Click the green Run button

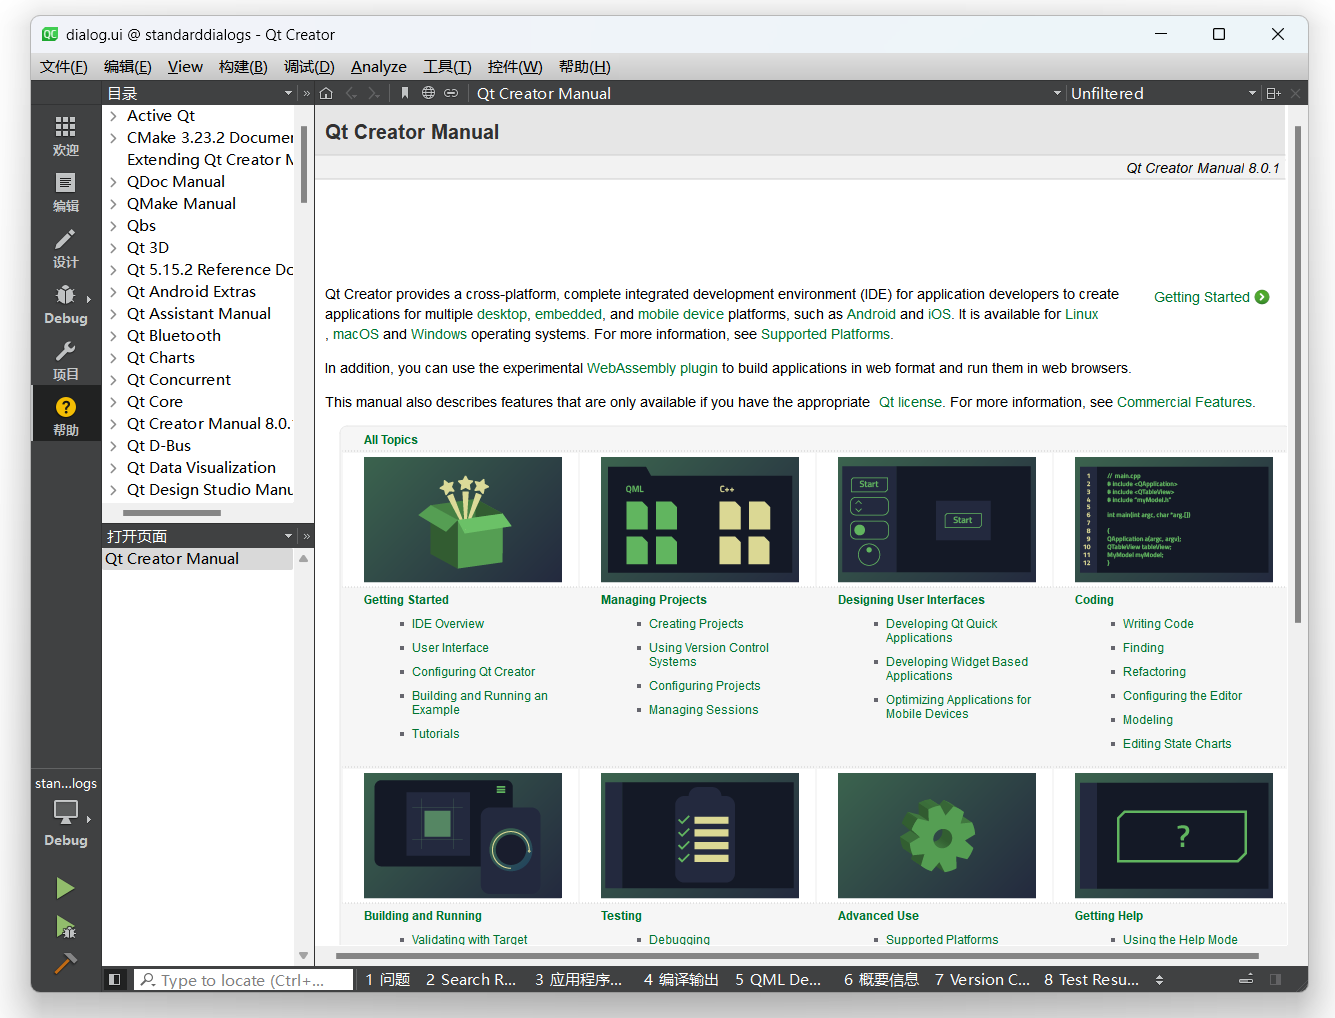pos(65,888)
